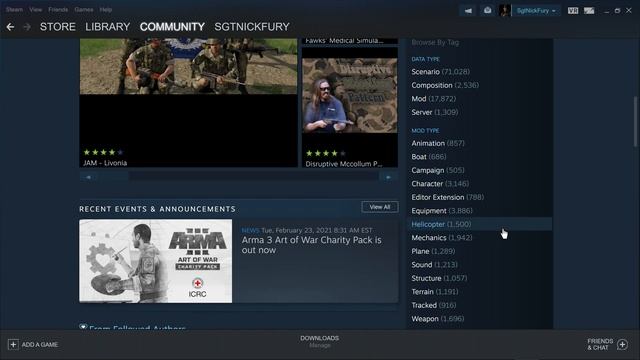This screenshot has height=360, width=640.
Task: Open the Fawks' Medical Simula... item title
Action: [x=344, y=41]
